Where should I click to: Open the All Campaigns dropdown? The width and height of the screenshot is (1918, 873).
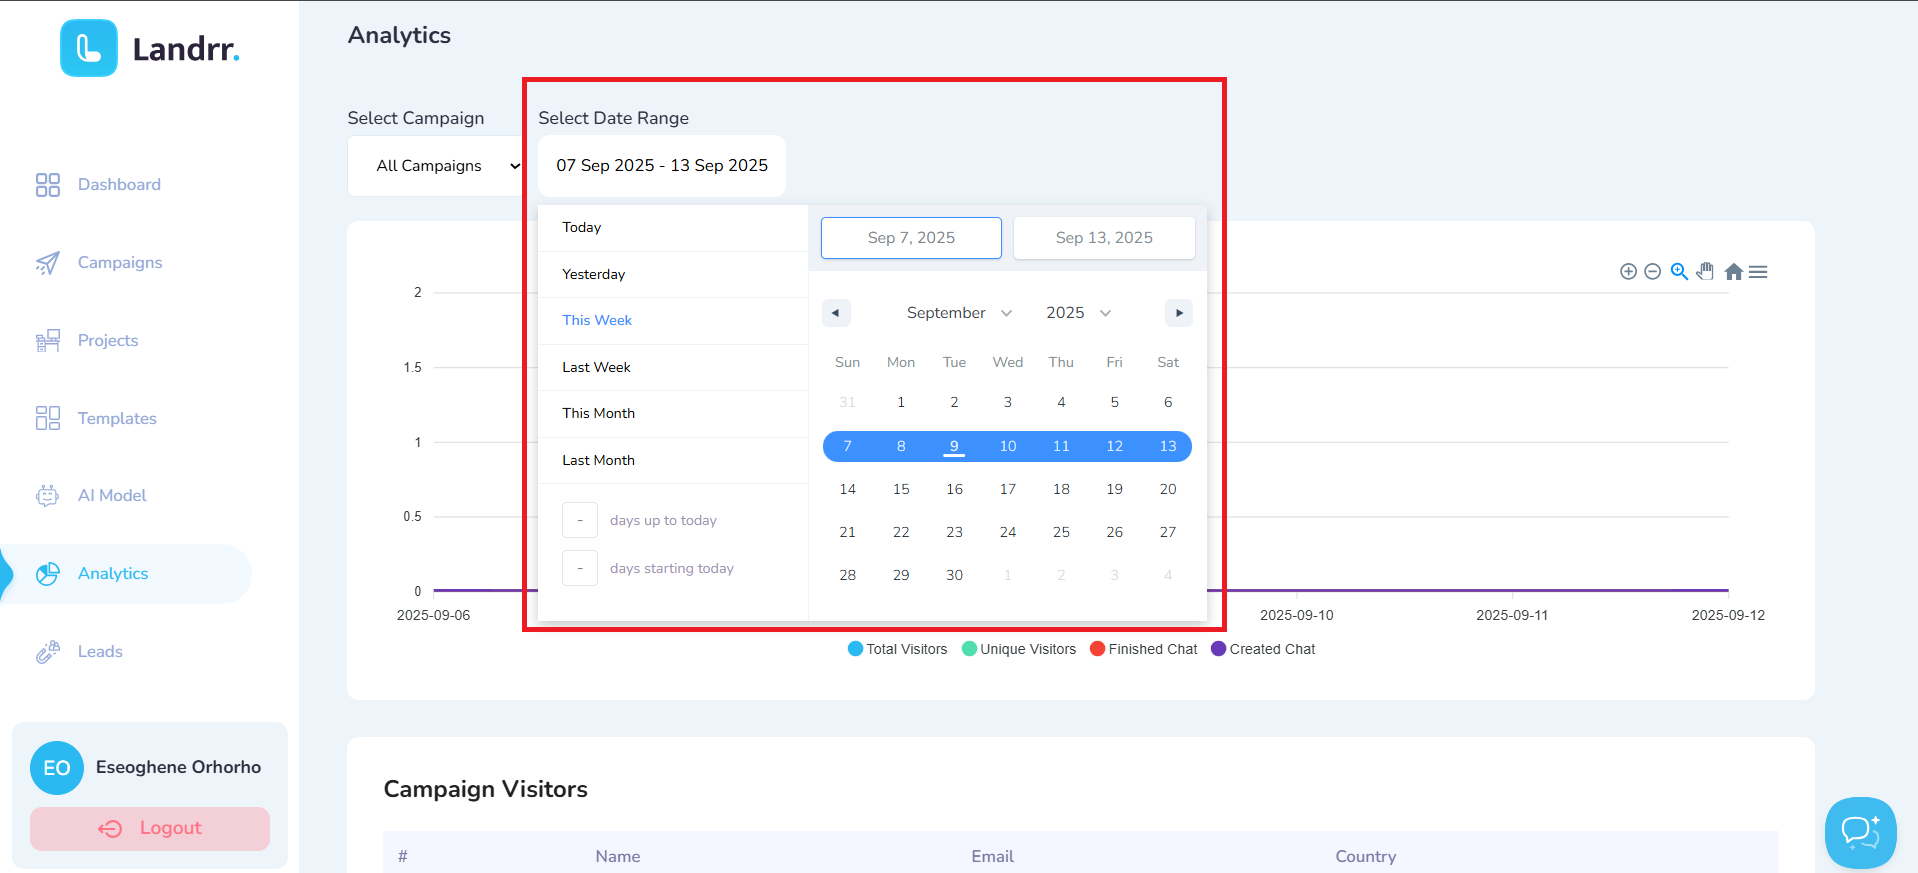tap(436, 166)
